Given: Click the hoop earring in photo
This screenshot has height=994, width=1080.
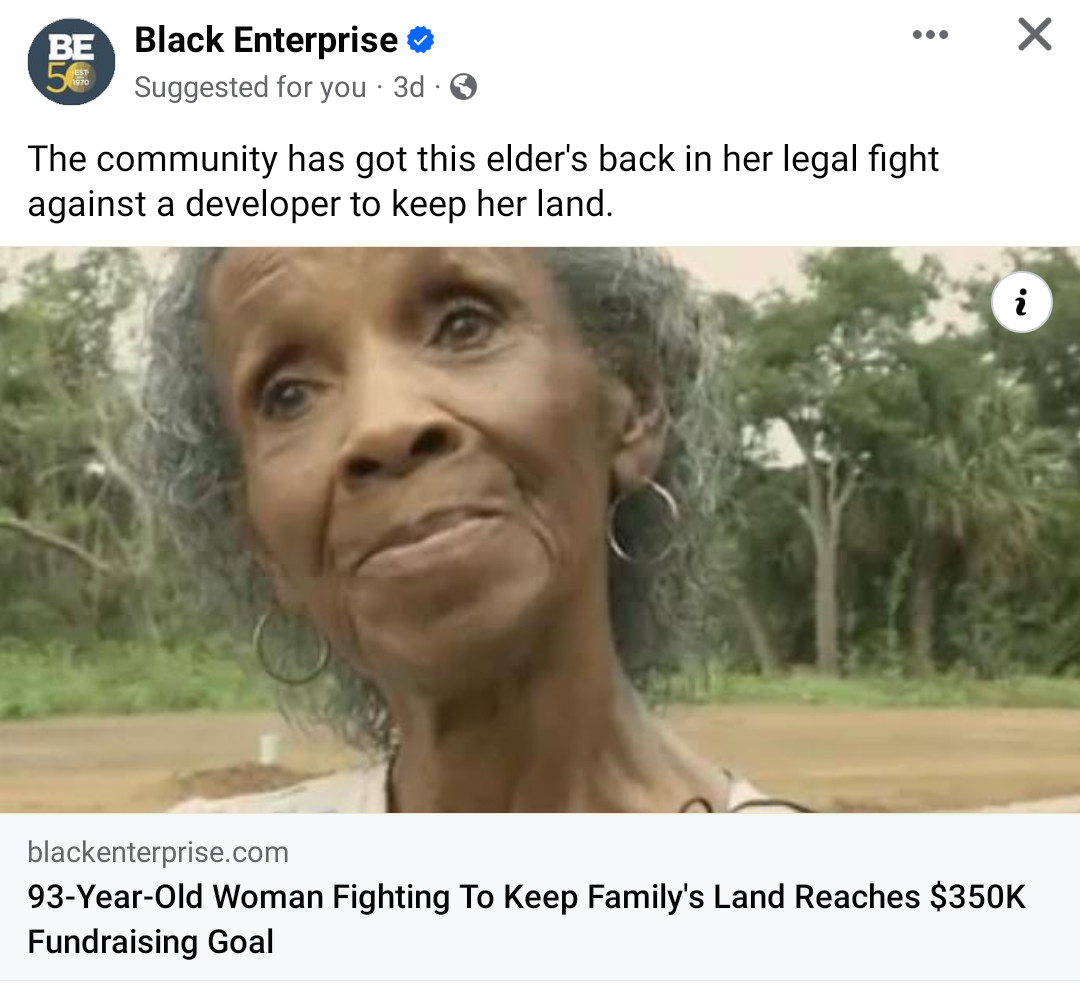Looking at the screenshot, I should (643, 521).
